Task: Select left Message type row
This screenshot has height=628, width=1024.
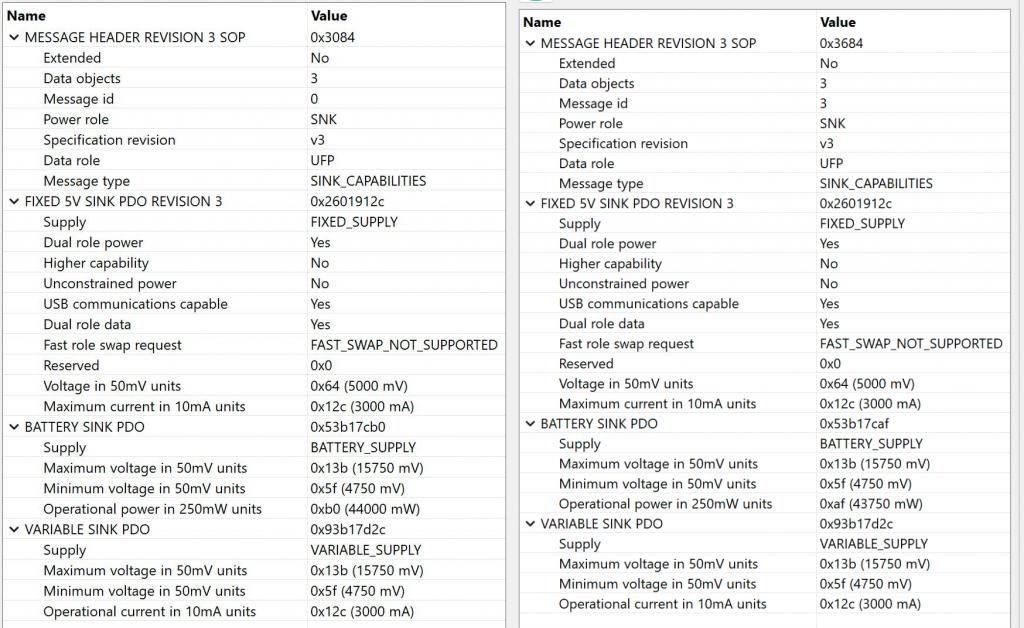Action: point(253,181)
